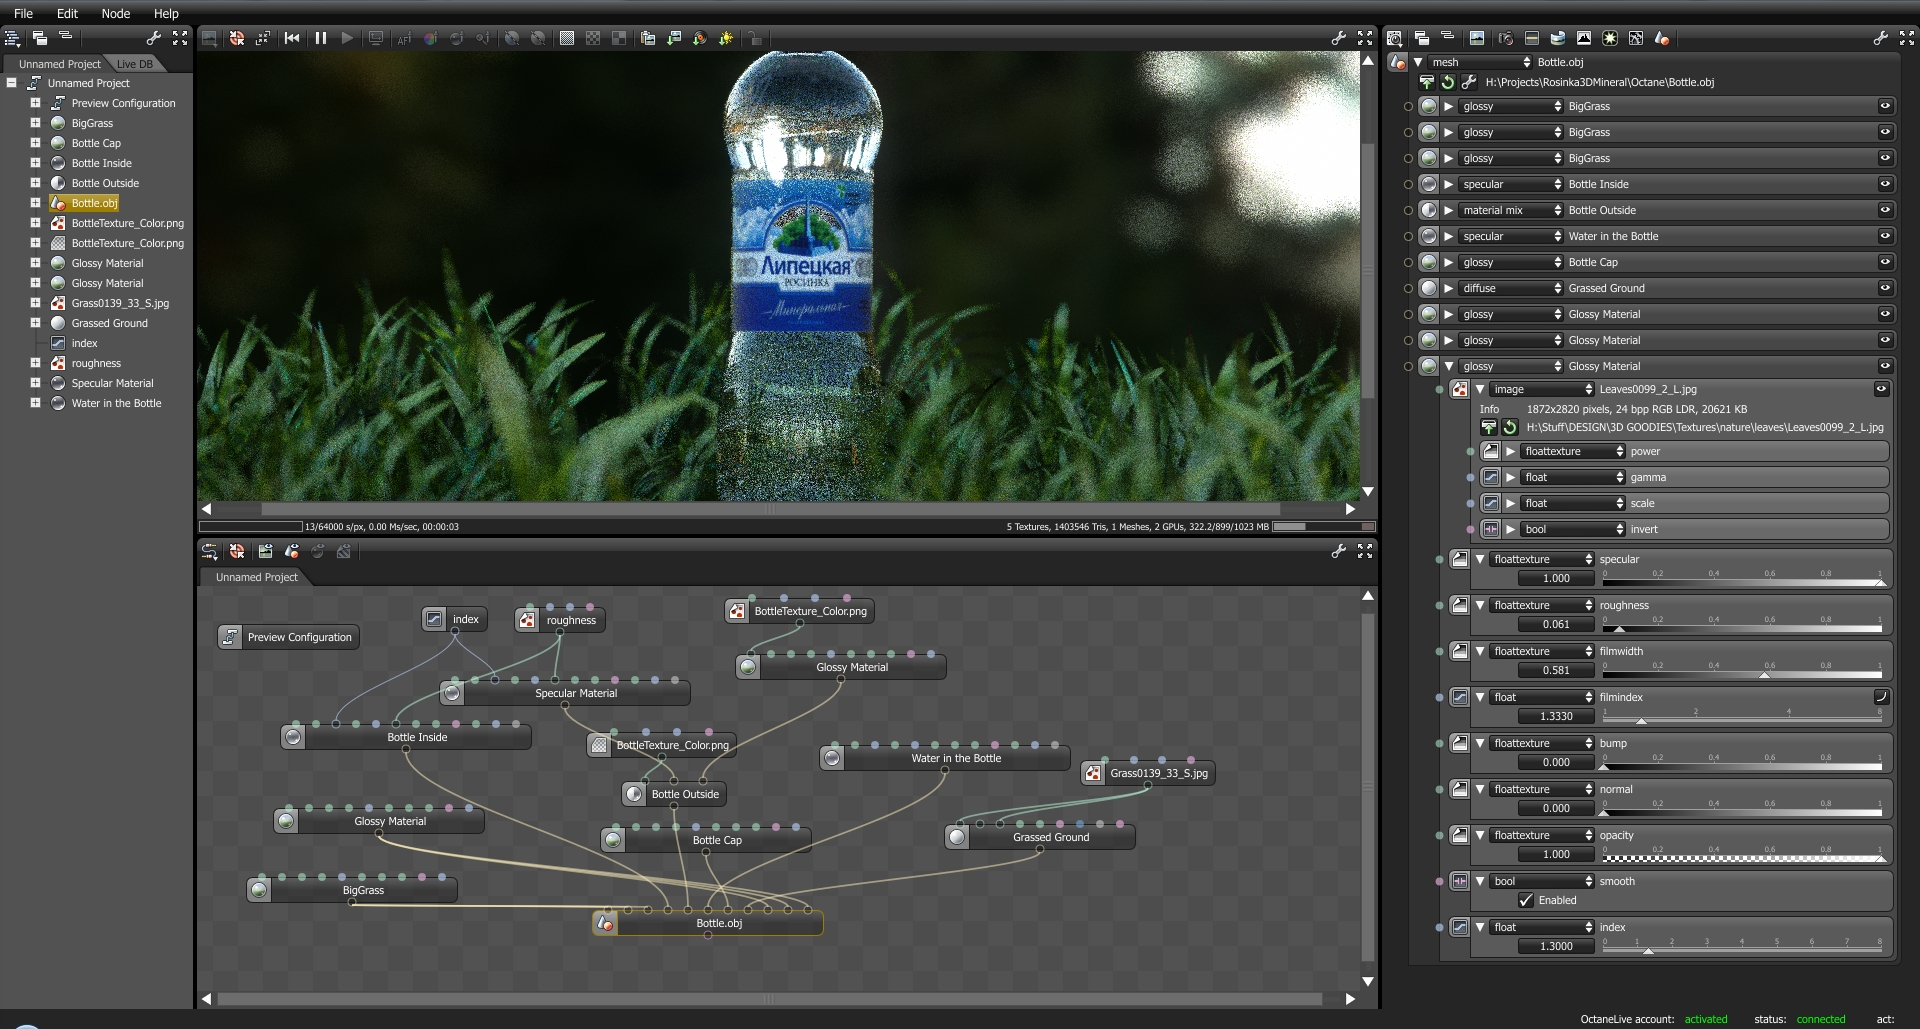
Task: Select the Unnamed Project node graph tab
Action: point(257,577)
